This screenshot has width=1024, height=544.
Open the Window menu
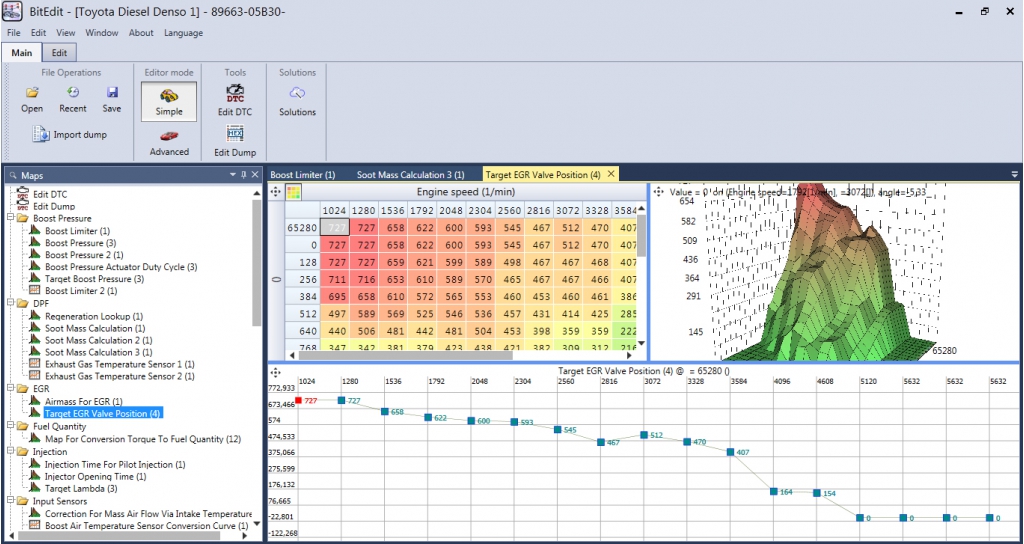click(x=102, y=33)
